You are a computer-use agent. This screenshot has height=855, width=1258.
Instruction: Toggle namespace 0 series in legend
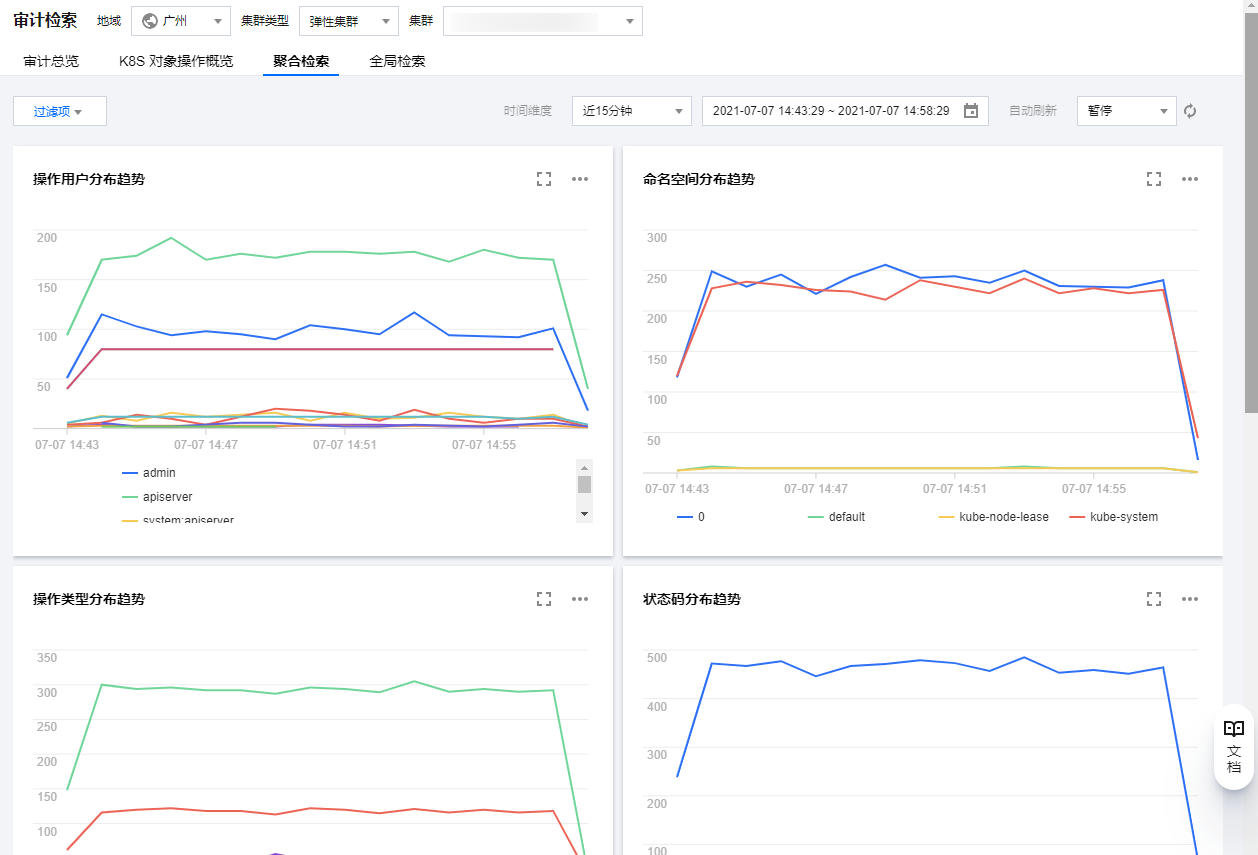tap(691, 517)
